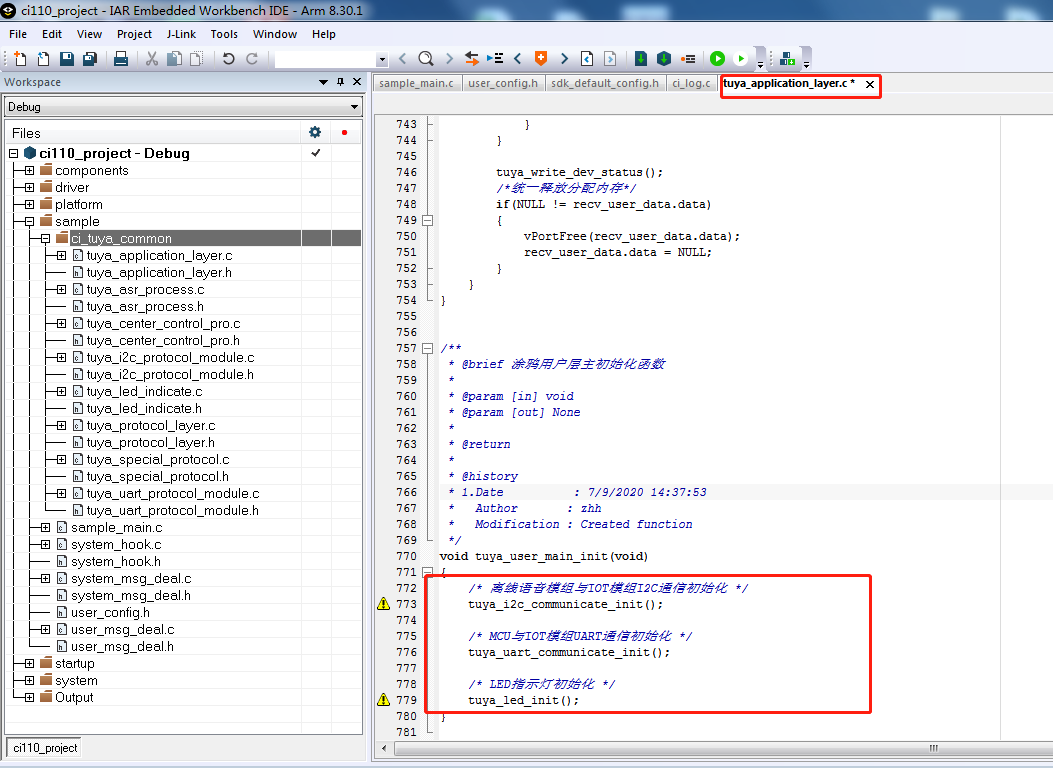
Task: Switch to the sample_main.c editor tab
Action: pyautogui.click(x=416, y=83)
